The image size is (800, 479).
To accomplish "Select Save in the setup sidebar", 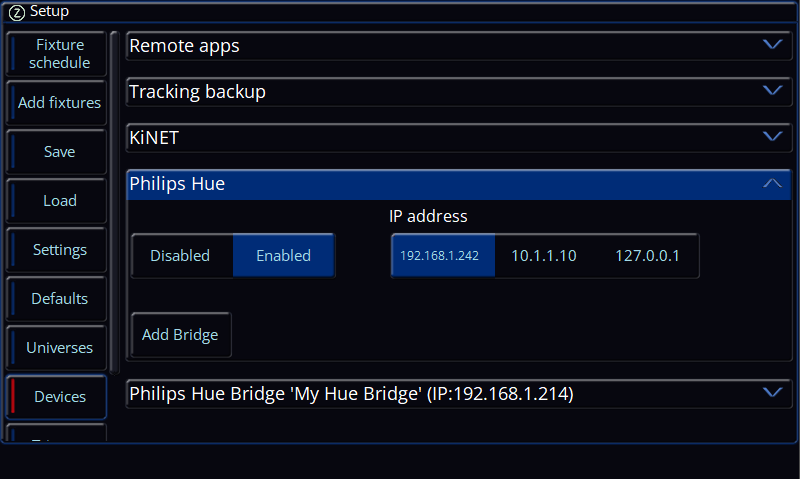I will (x=56, y=152).
